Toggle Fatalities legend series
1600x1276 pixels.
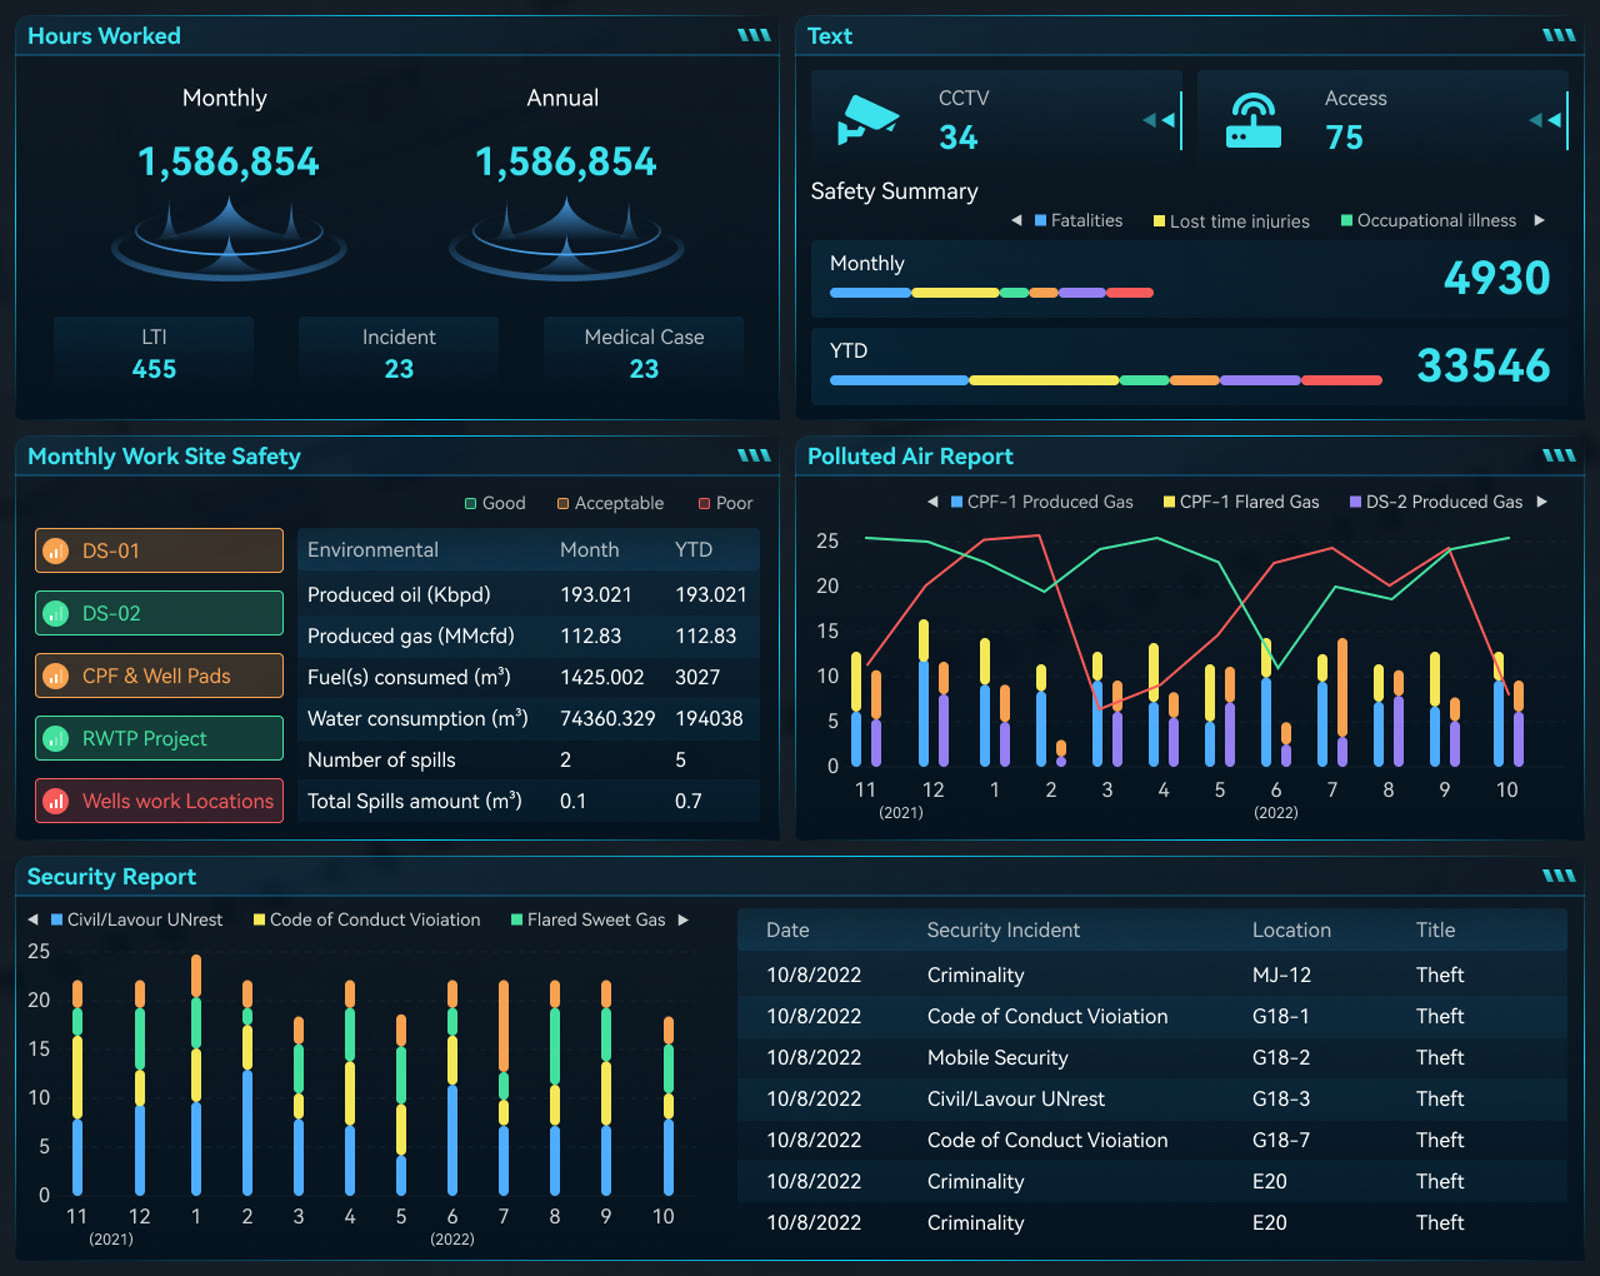tap(1078, 220)
